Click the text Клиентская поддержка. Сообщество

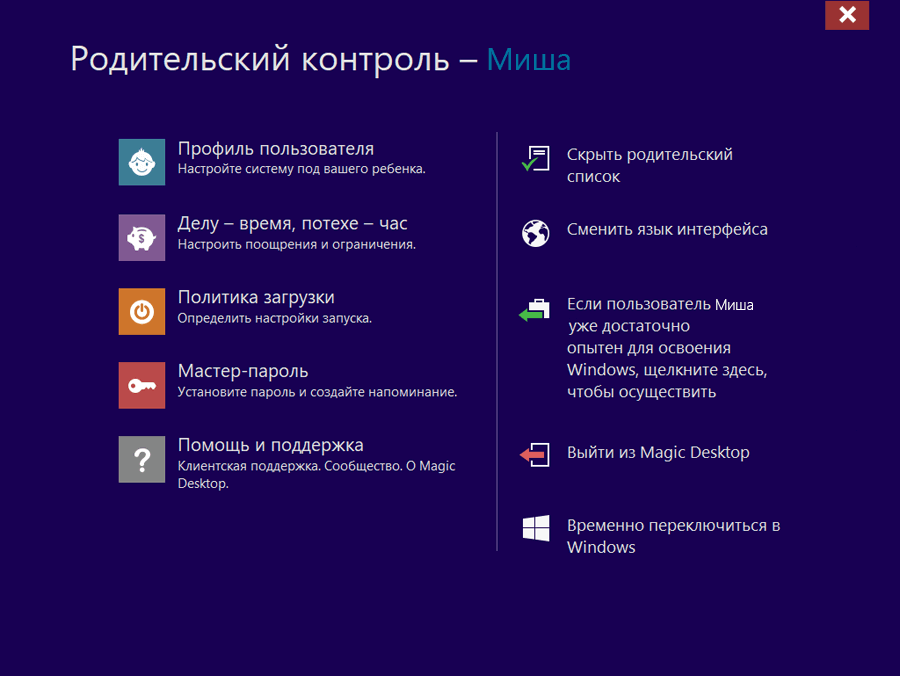coord(290,466)
